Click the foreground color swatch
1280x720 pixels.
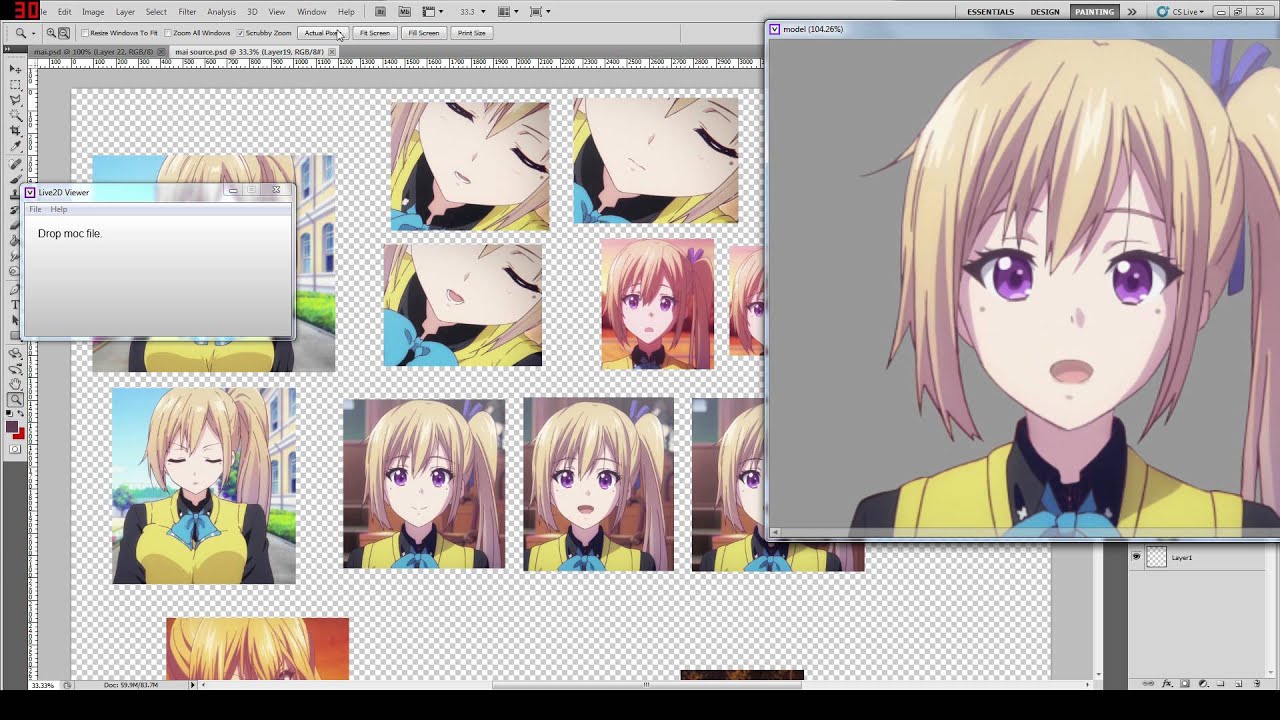(x=12, y=427)
